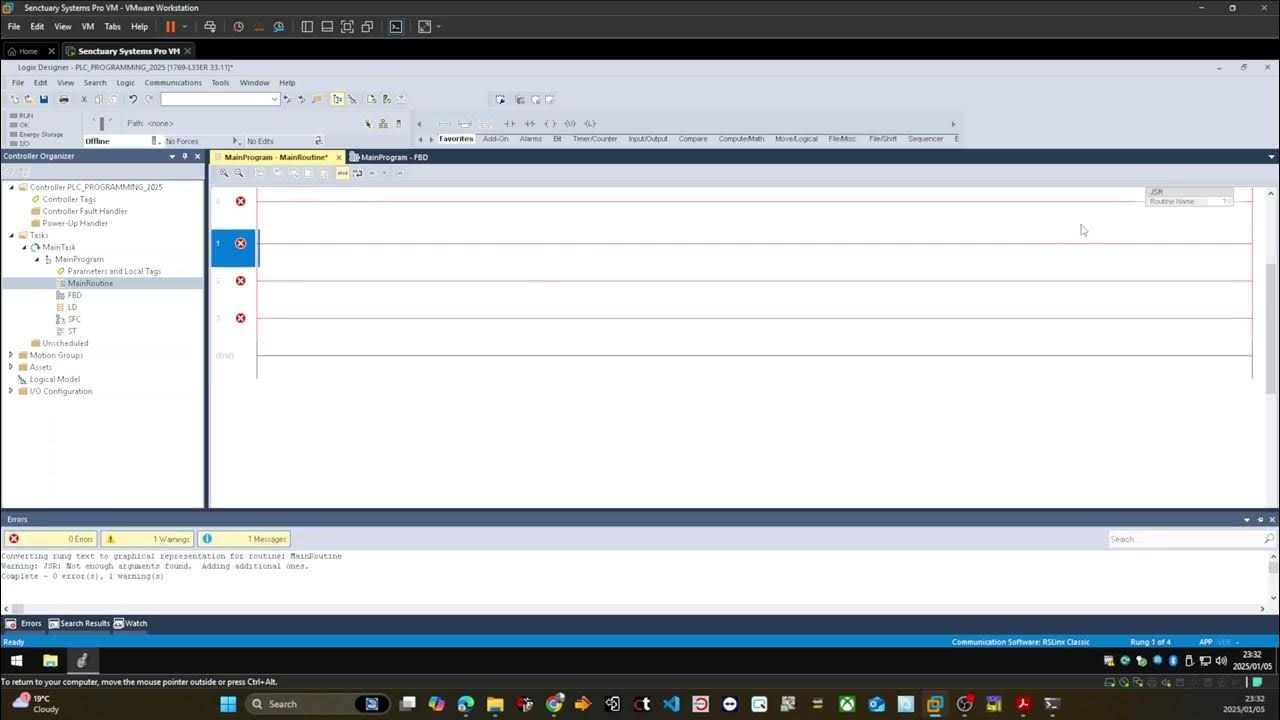The height and width of the screenshot is (720, 1280).
Task: Click the Save icon in Logix Designer toolbar
Action: coord(43,99)
